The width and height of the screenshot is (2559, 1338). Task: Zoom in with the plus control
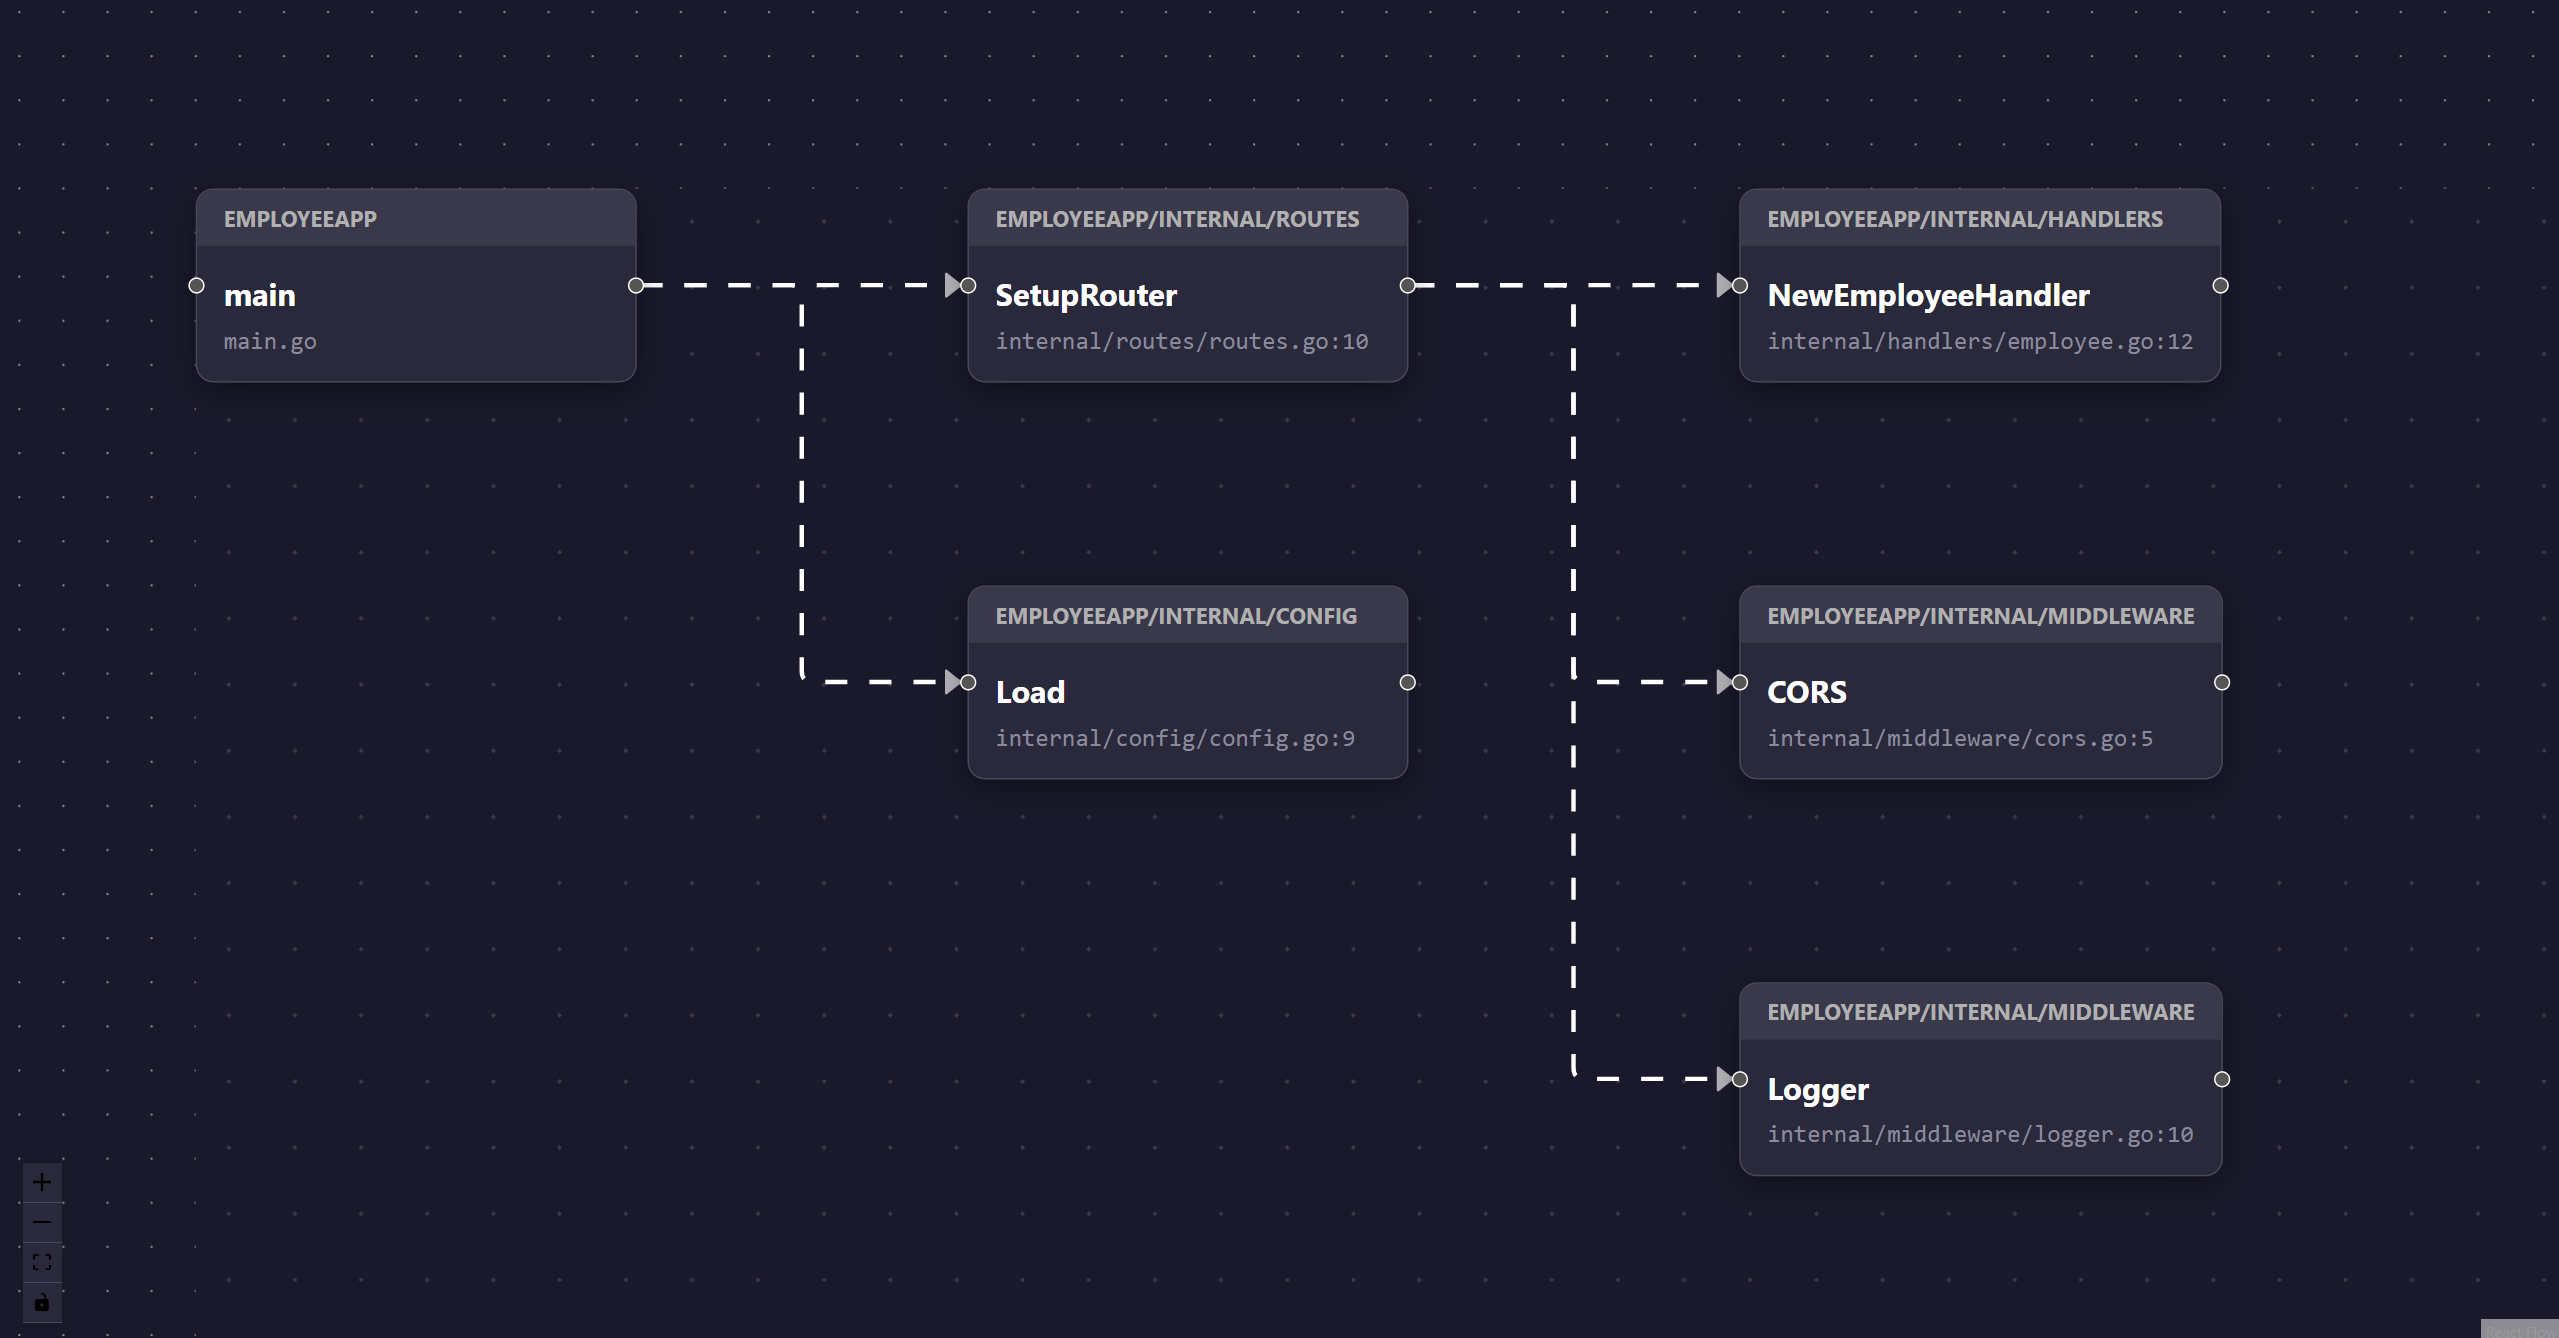coord(42,1182)
